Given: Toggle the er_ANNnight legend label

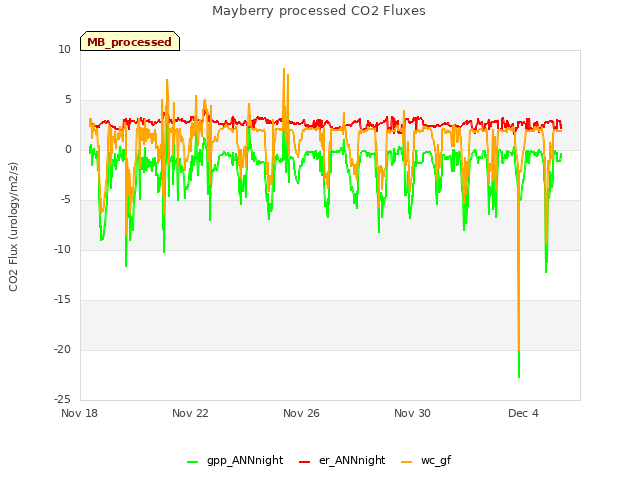Looking at the screenshot, I should point(352,460).
